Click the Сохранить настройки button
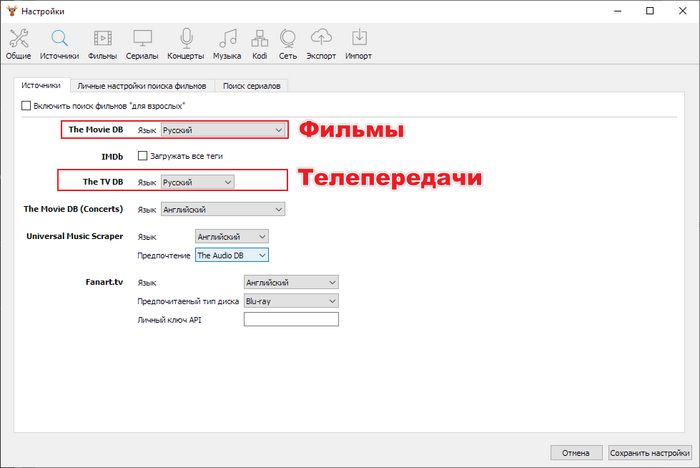Viewport: 700px width, 468px height. (650, 452)
